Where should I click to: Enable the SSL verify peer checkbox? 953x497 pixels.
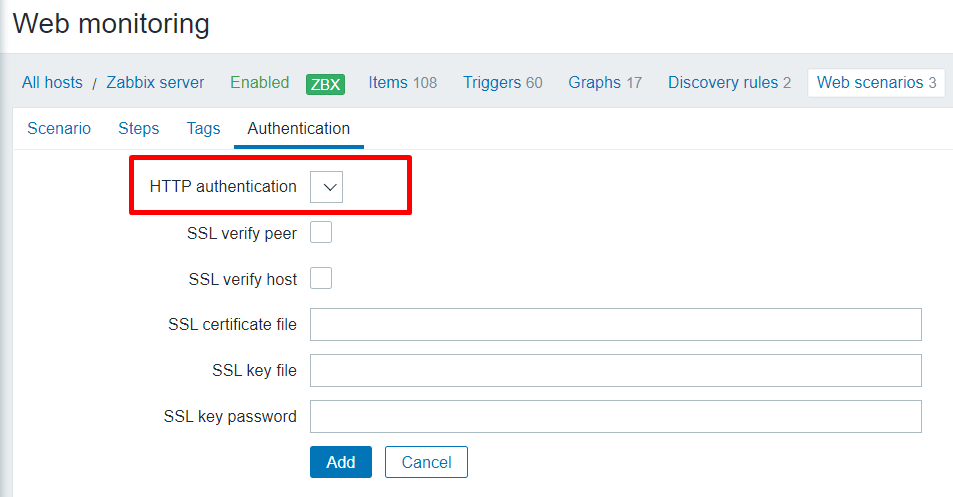321,233
